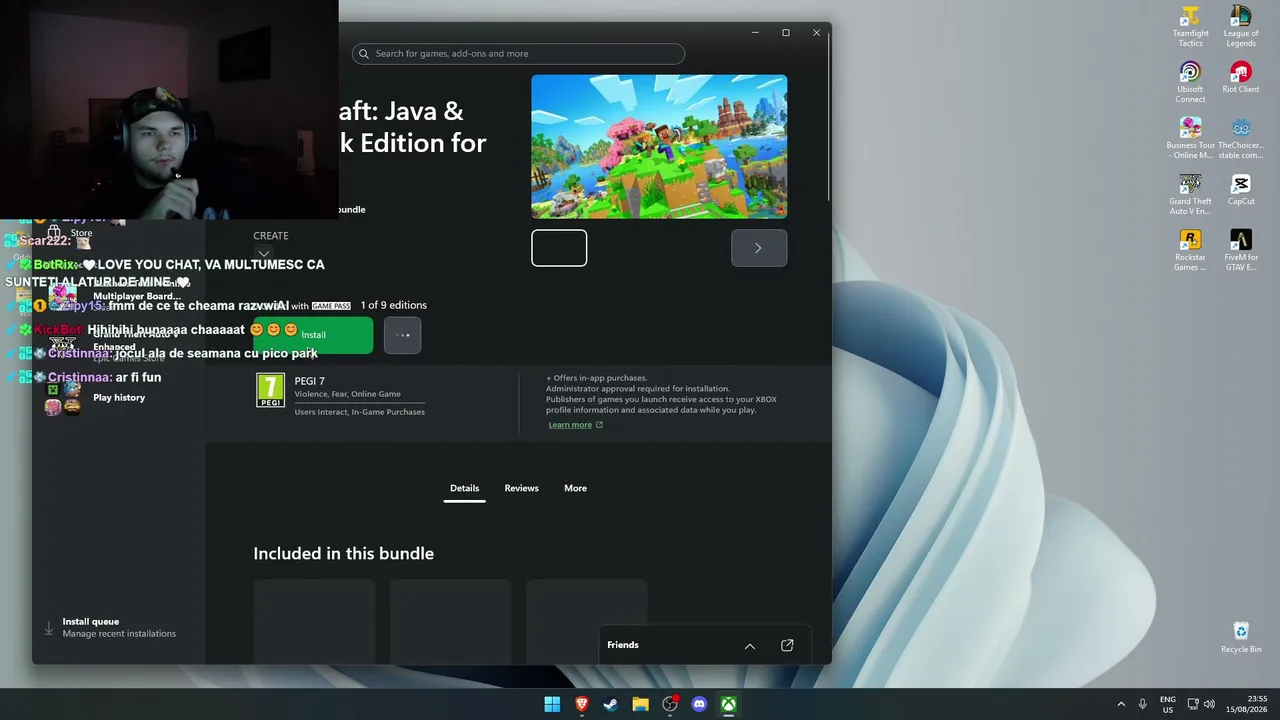Open Discord from the taskbar
The width and height of the screenshot is (1280, 720).
tap(699, 704)
